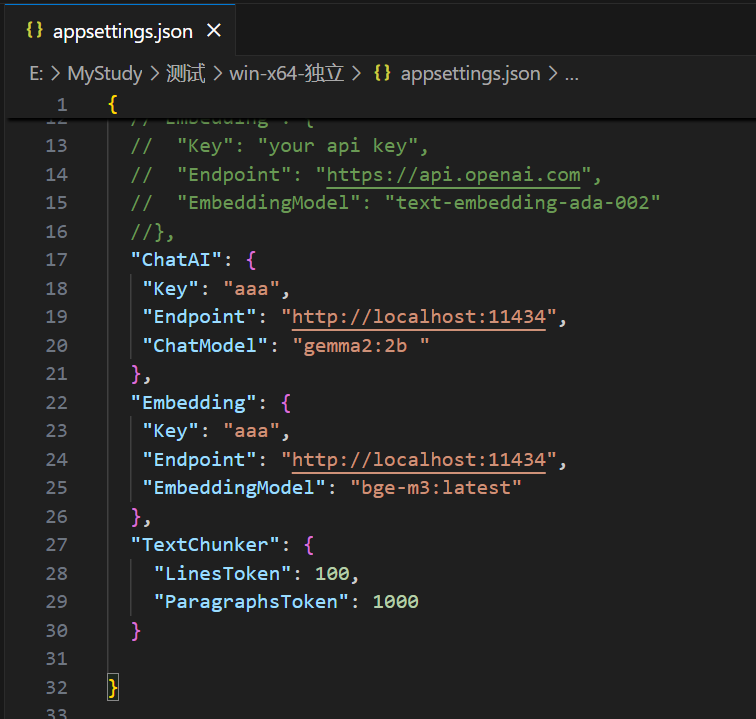This screenshot has height=719, width=756.
Task: Click the ChatAI Endpoint localhost URL
Action: [x=419, y=317]
